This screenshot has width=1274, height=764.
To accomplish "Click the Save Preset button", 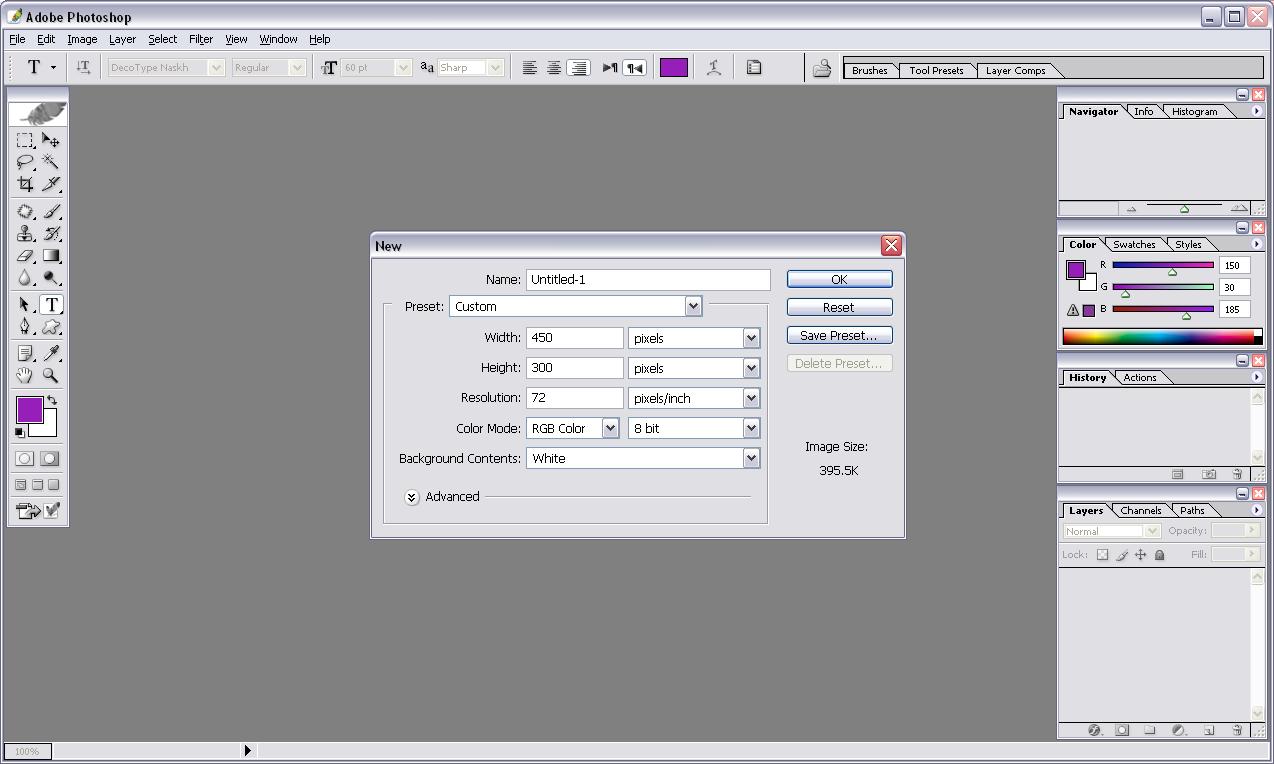I will [839, 335].
